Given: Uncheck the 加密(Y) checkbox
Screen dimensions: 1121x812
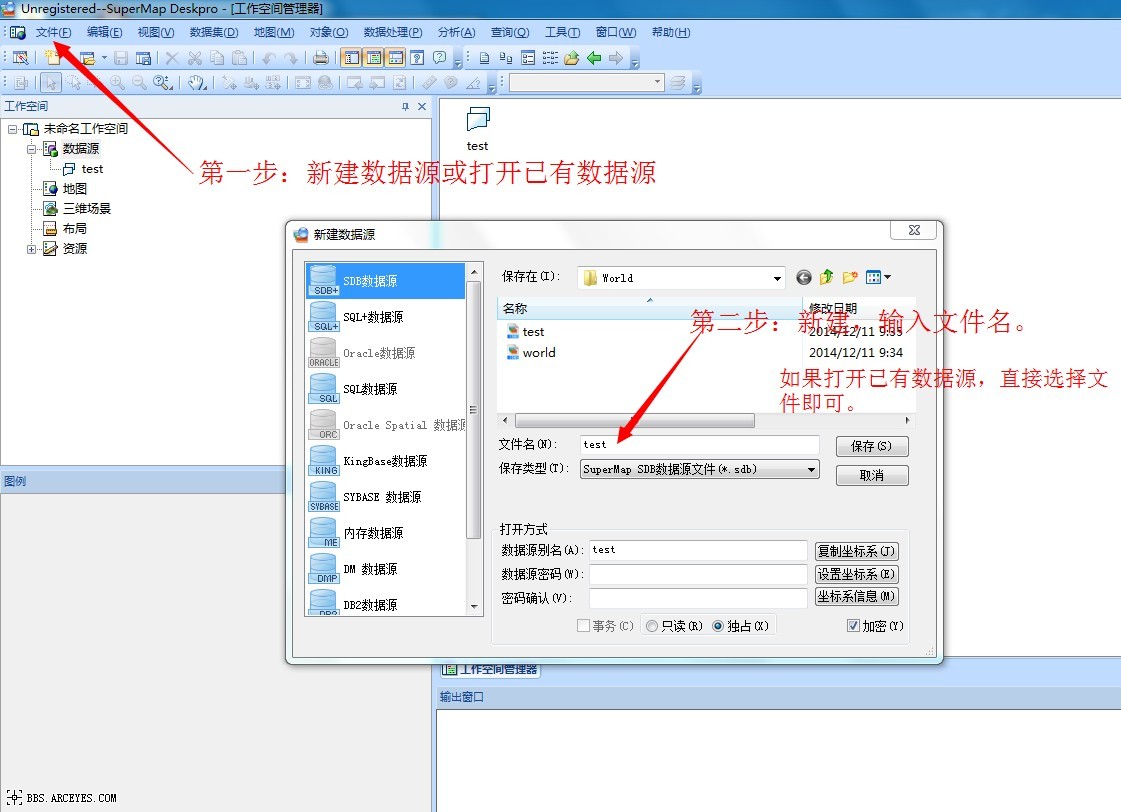Looking at the screenshot, I should (853, 625).
